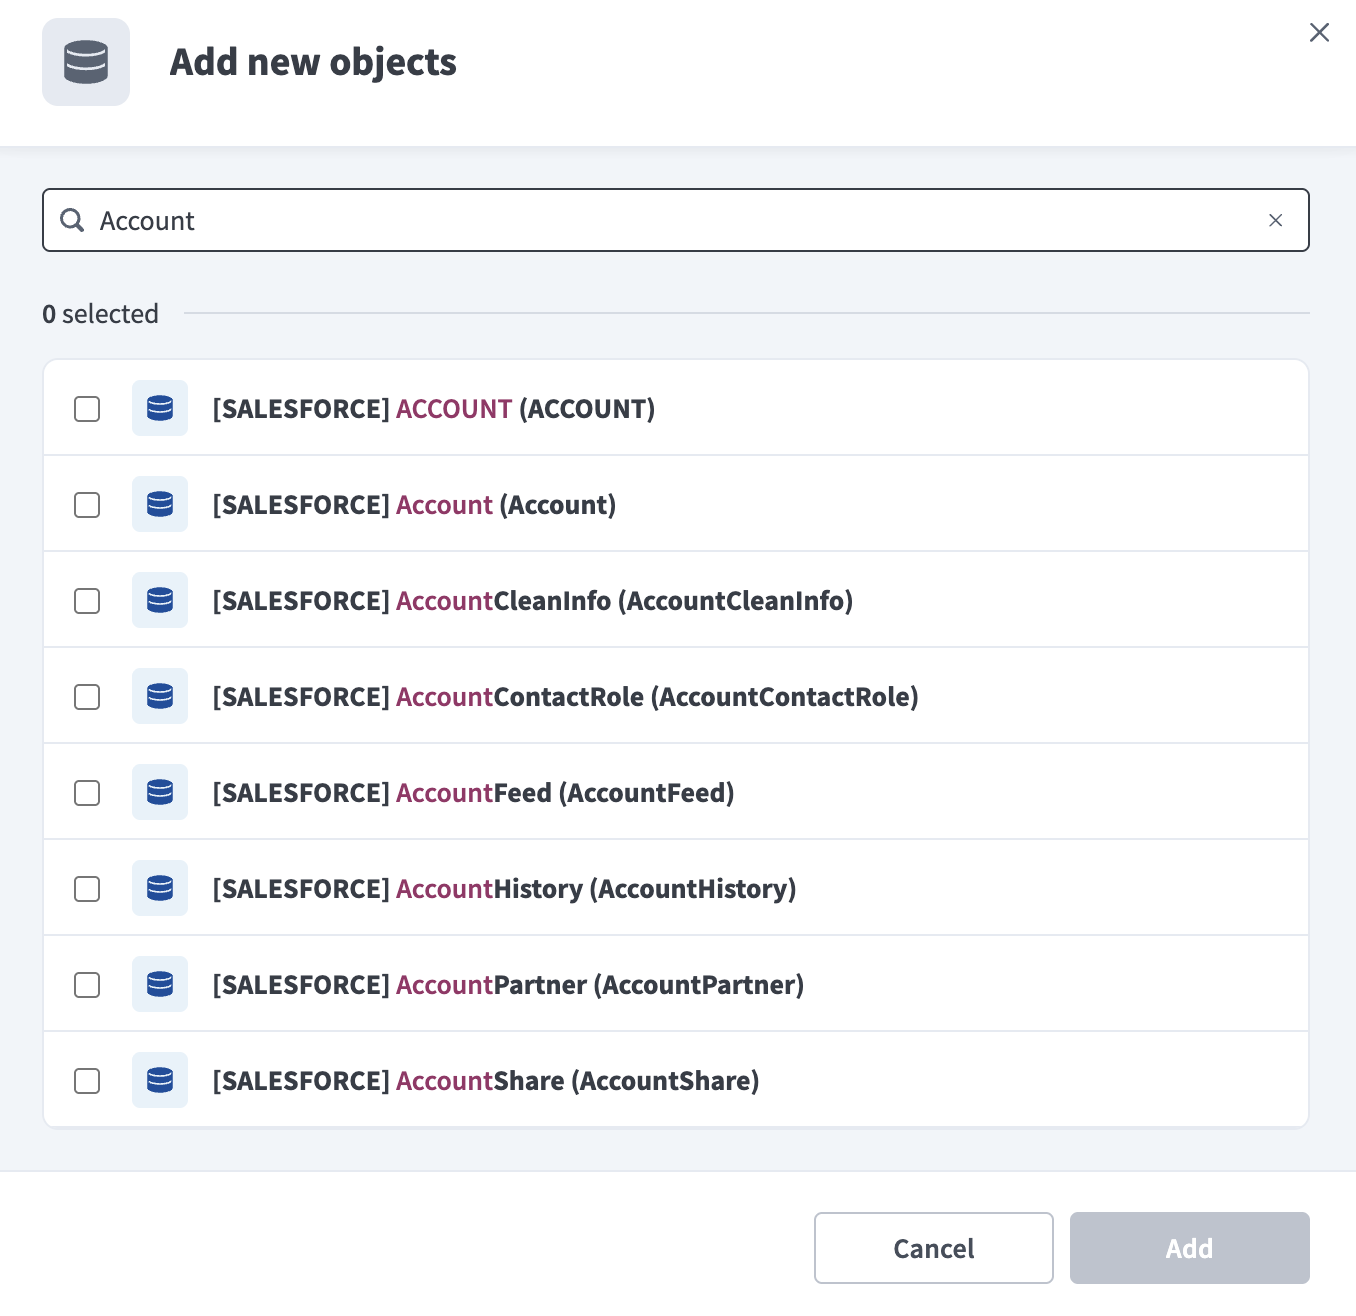Click the AccountShare (AccountShare) label
The height and width of the screenshot is (1316, 1356).
[486, 1081]
